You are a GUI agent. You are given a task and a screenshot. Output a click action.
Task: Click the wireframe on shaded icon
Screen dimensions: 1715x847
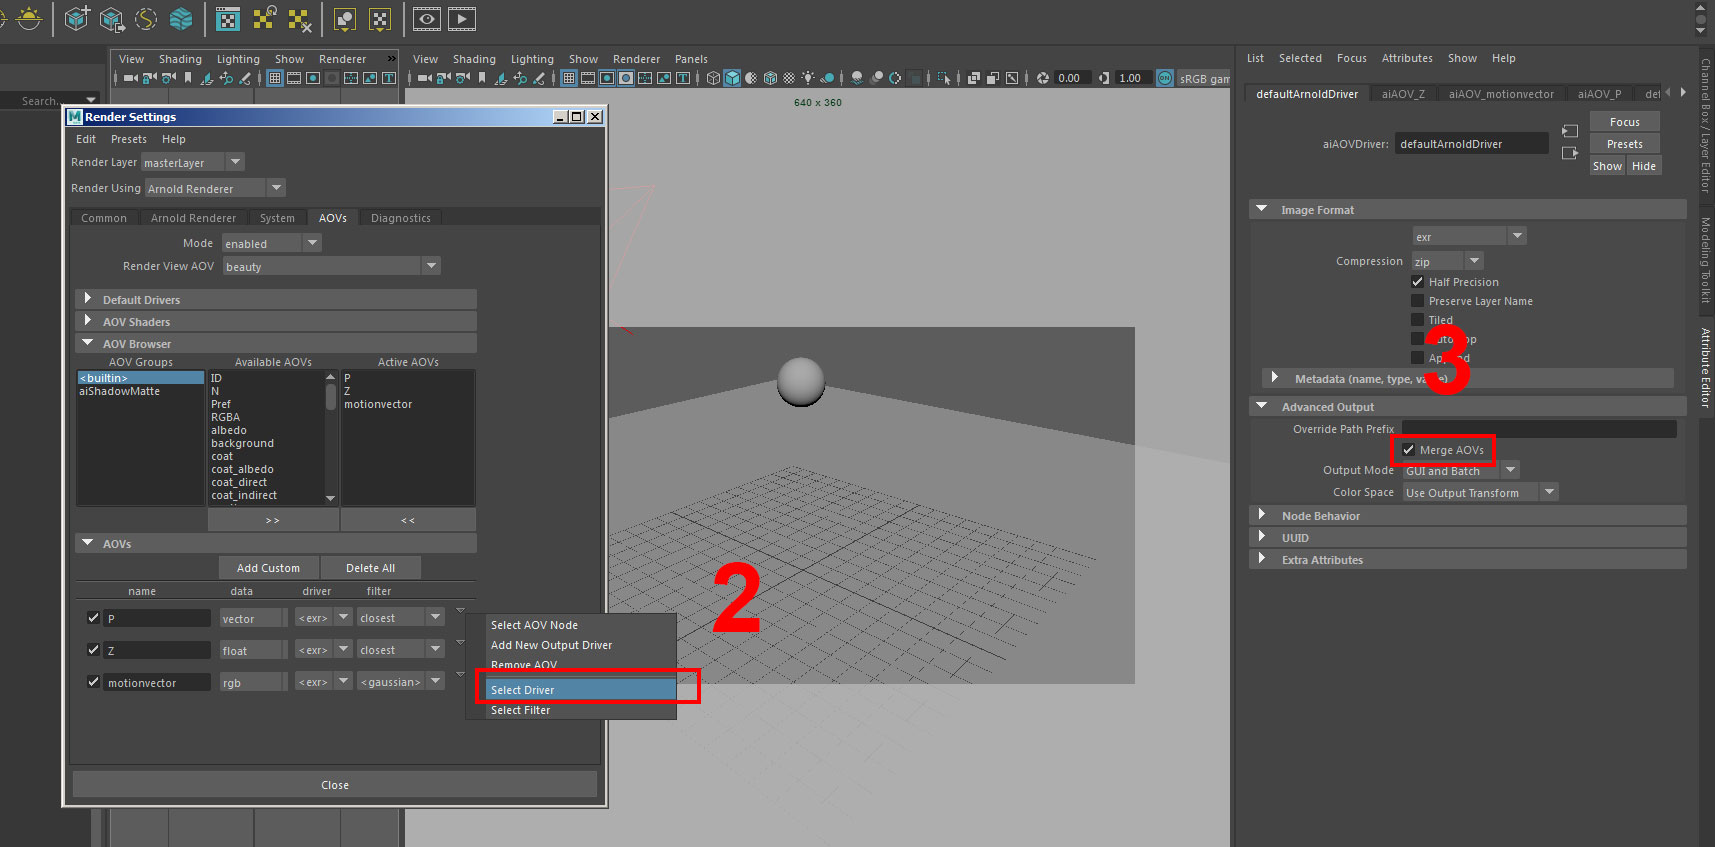(770, 78)
